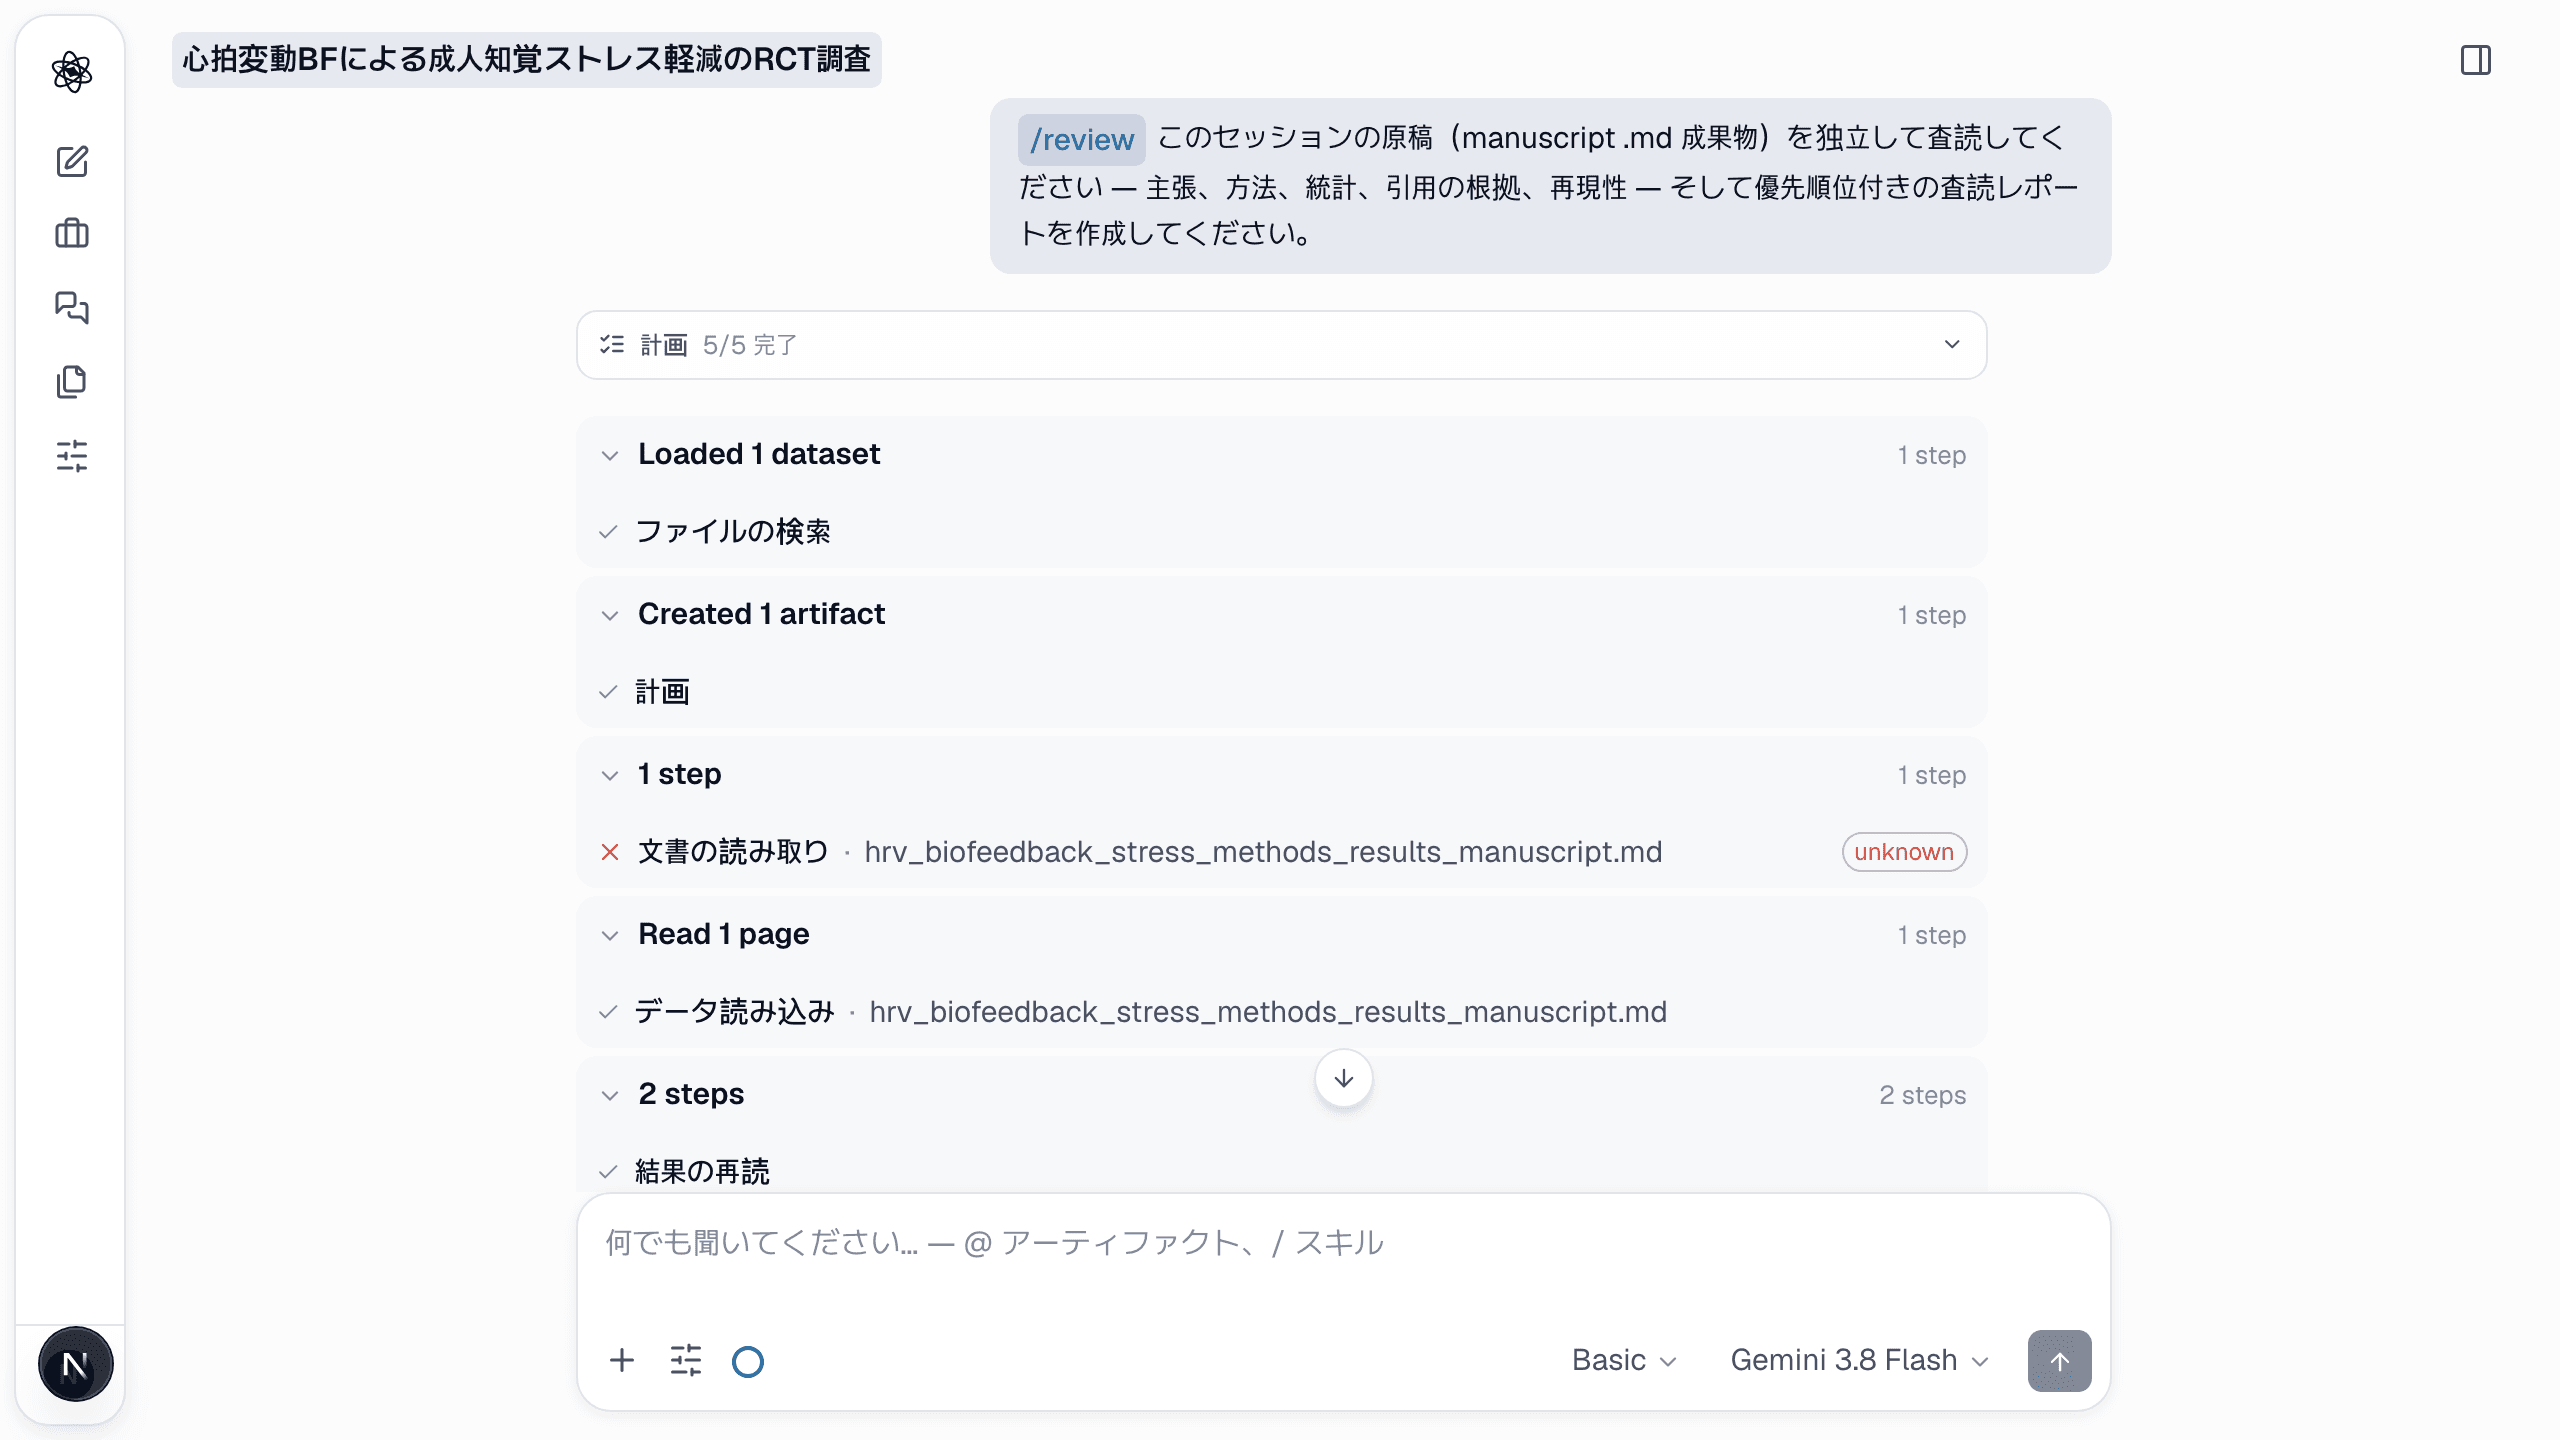Click the unknown status badge
Screen dimensions: 2560x1440
(x=1904, y=852)
